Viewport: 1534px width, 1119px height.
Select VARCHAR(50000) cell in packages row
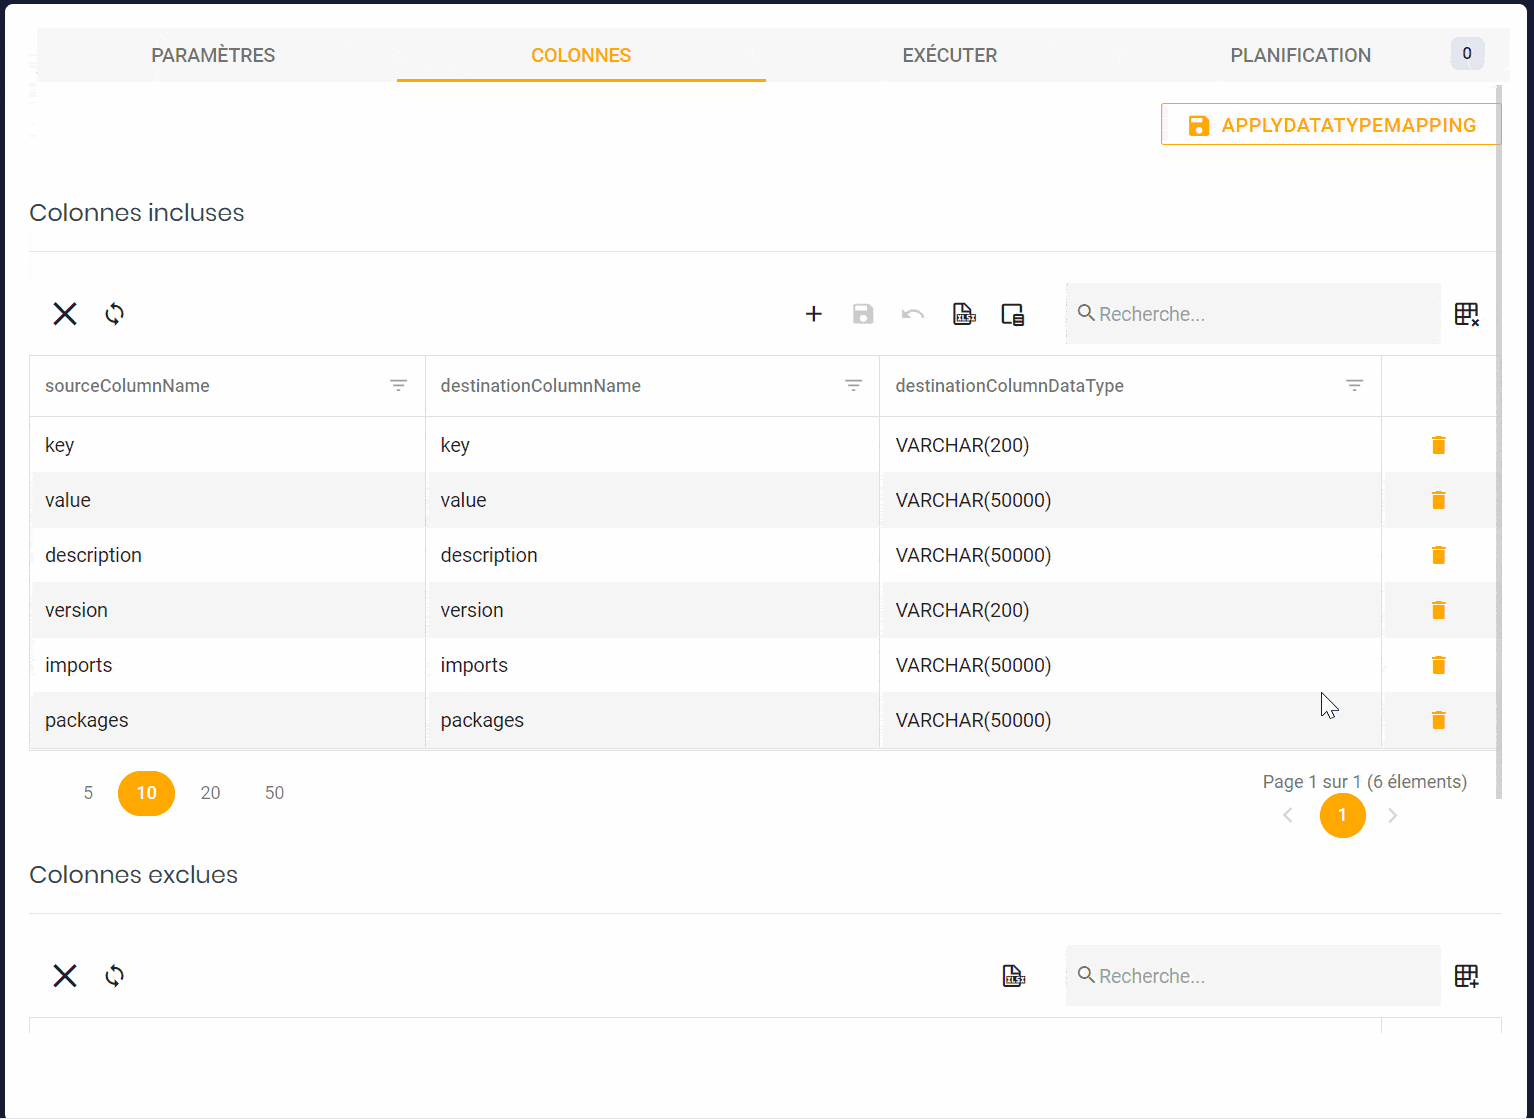tap(1130, 720)
